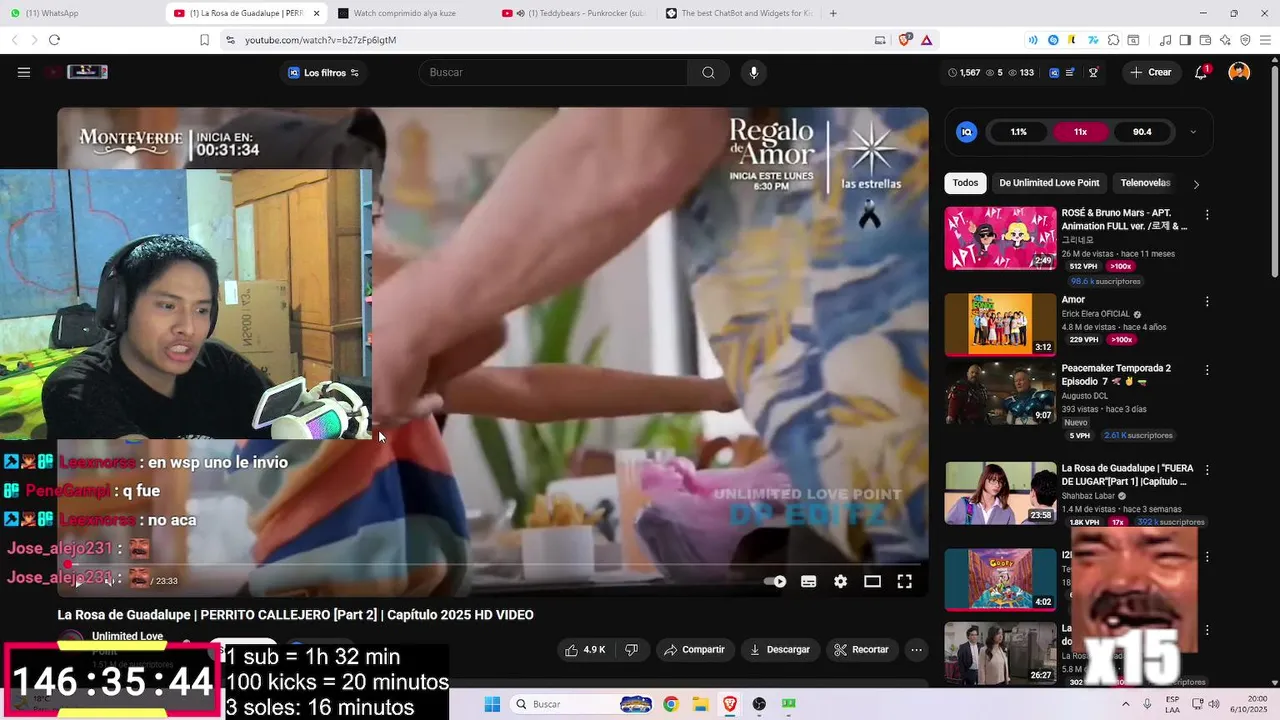The width and height of the screenshot is (1280, 720).
Task: Open the notifications bell
Action: [1202, 72]
